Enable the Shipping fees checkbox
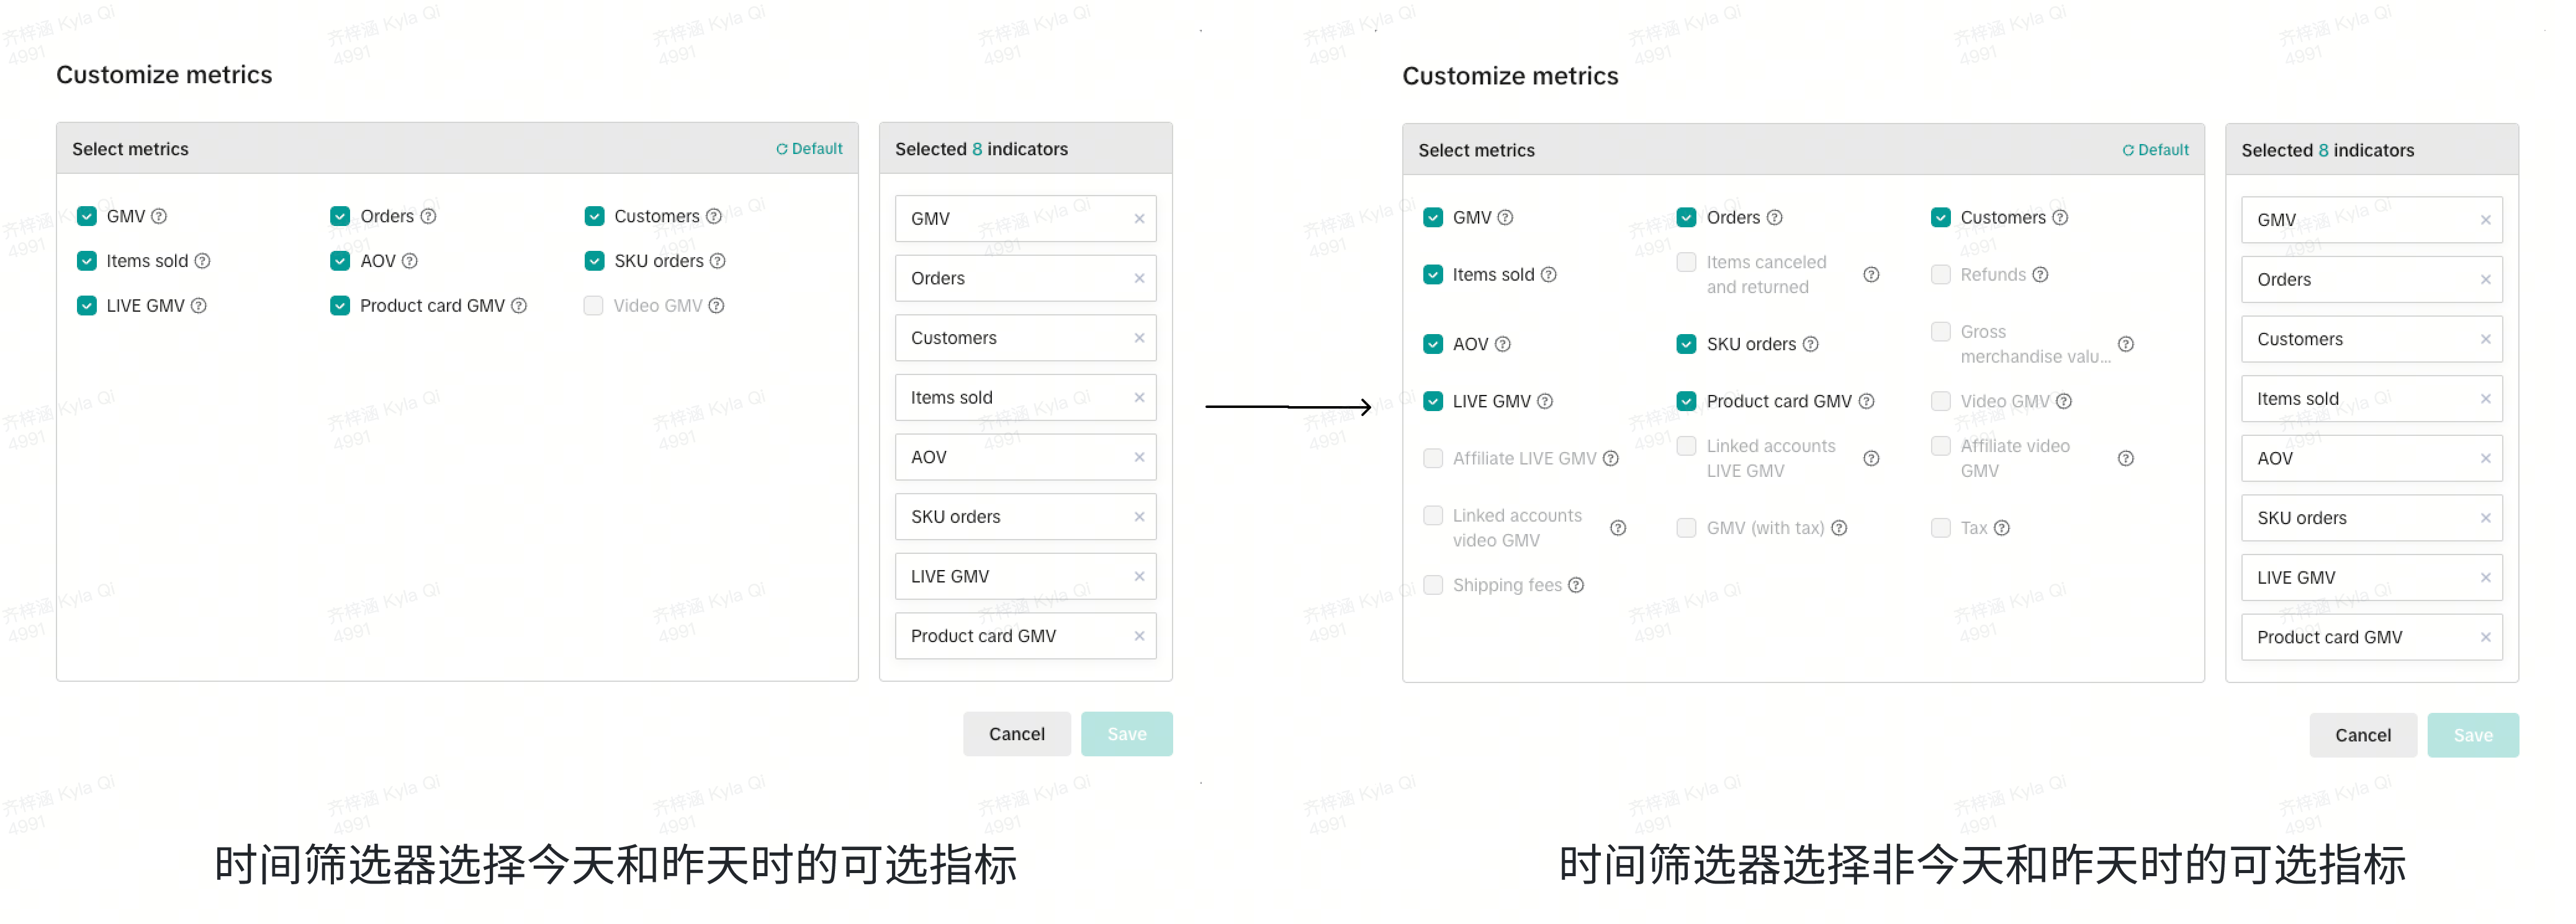This screenshot has width=2576, height=924. [1433, 585]
